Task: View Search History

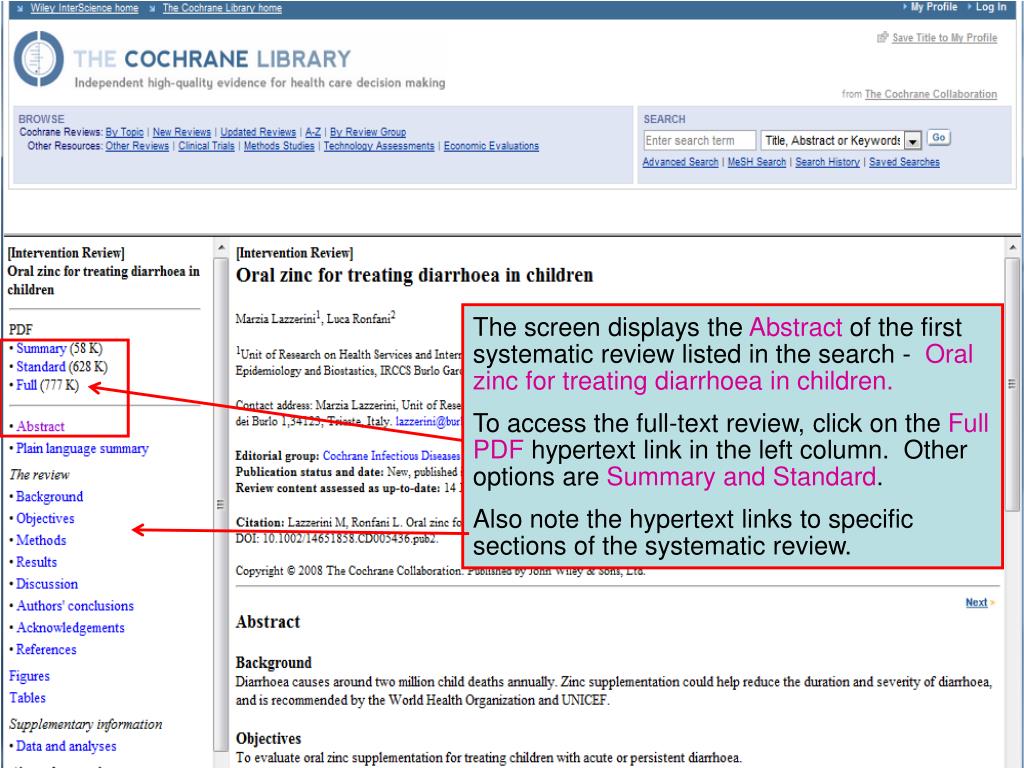Action: (827, 162)
